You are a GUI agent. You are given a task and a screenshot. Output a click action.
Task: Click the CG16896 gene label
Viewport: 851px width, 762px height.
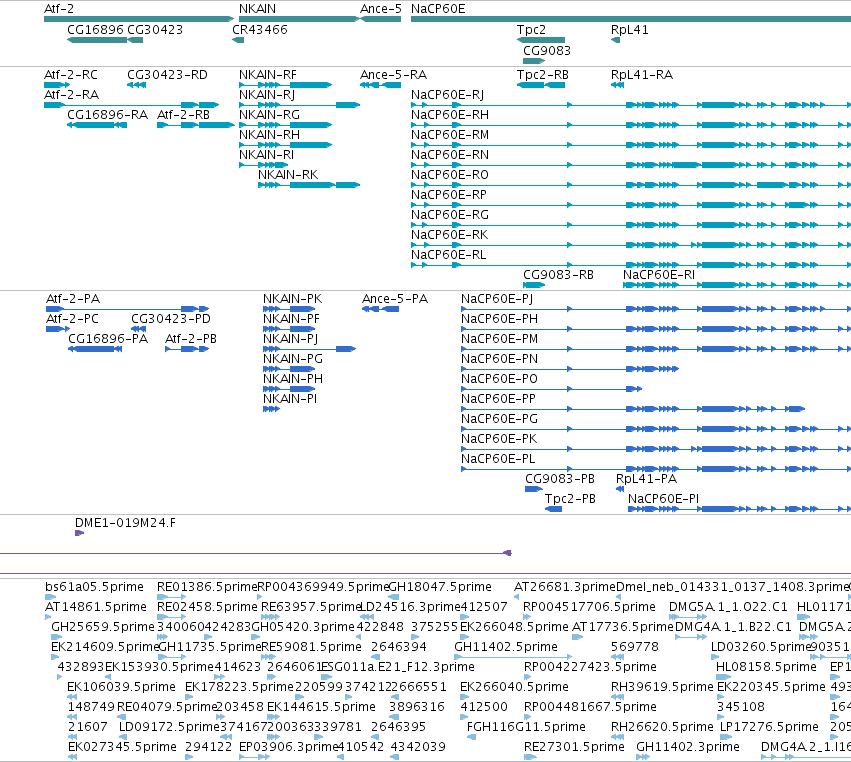pyautogui.click(x=95, y=30)
